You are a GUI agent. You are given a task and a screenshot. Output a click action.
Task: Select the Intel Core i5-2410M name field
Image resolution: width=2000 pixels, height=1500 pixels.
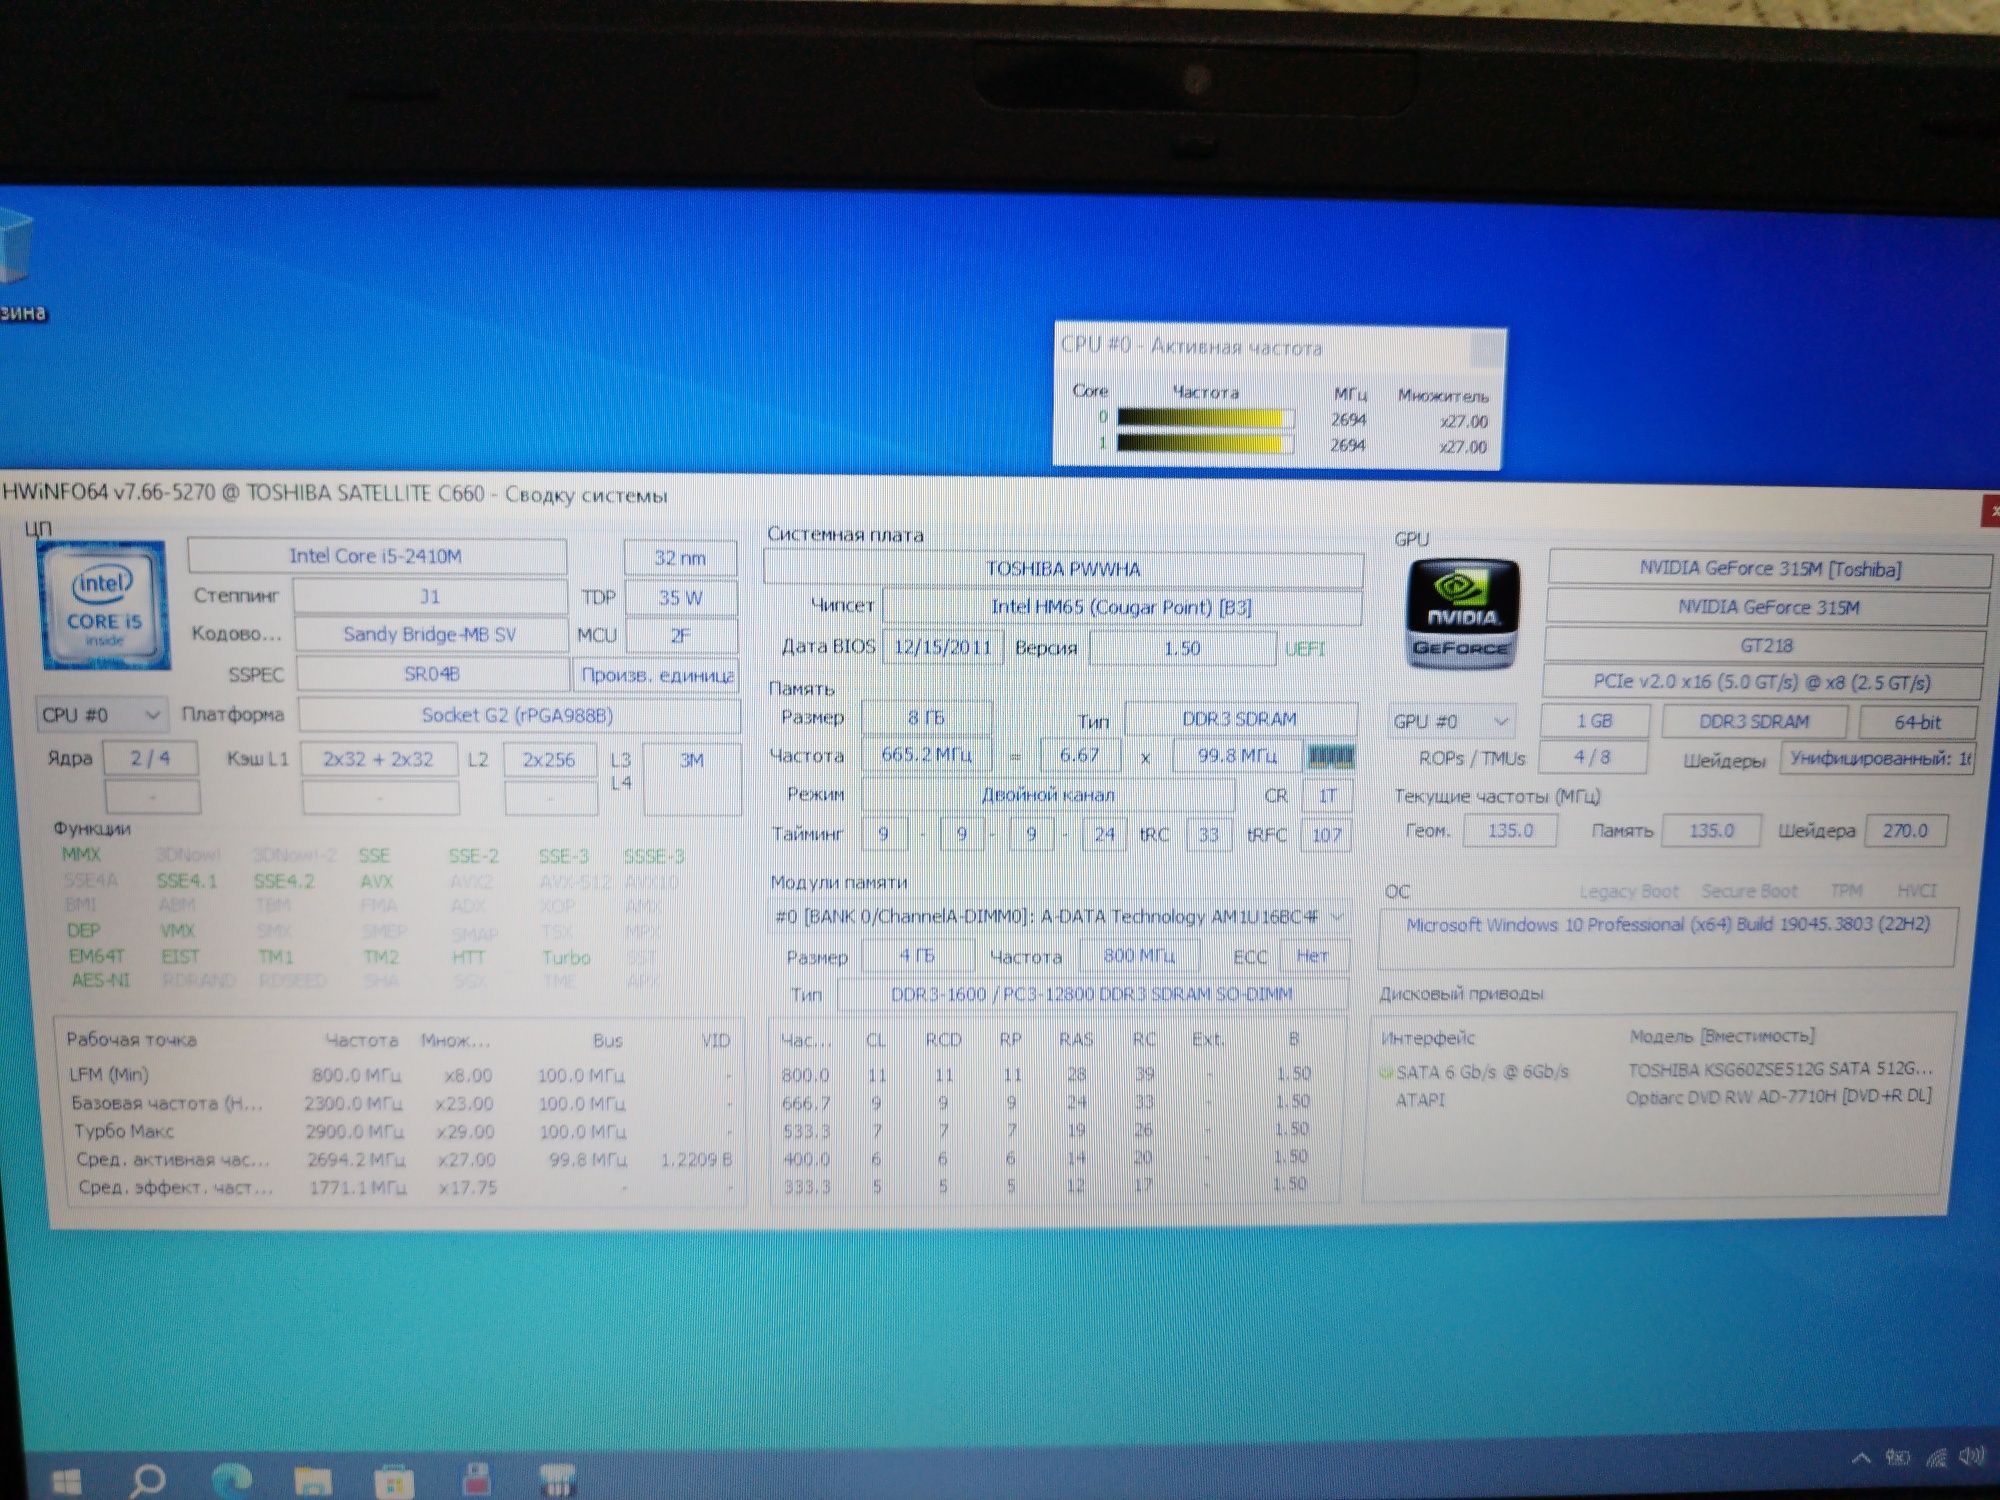pyautogui.click(x=377, y=556)
